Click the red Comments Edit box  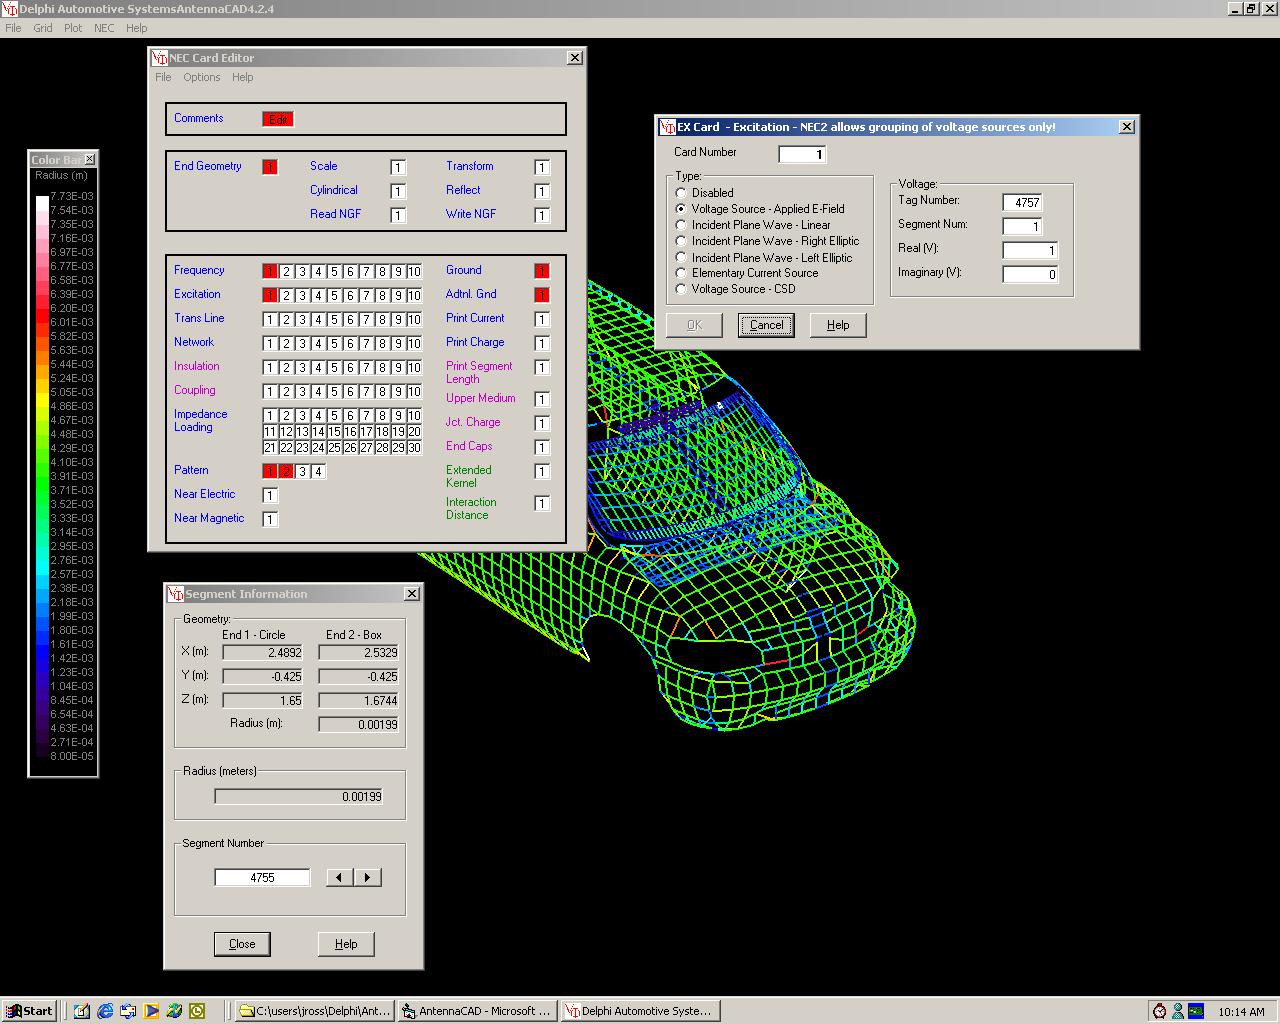278,119
